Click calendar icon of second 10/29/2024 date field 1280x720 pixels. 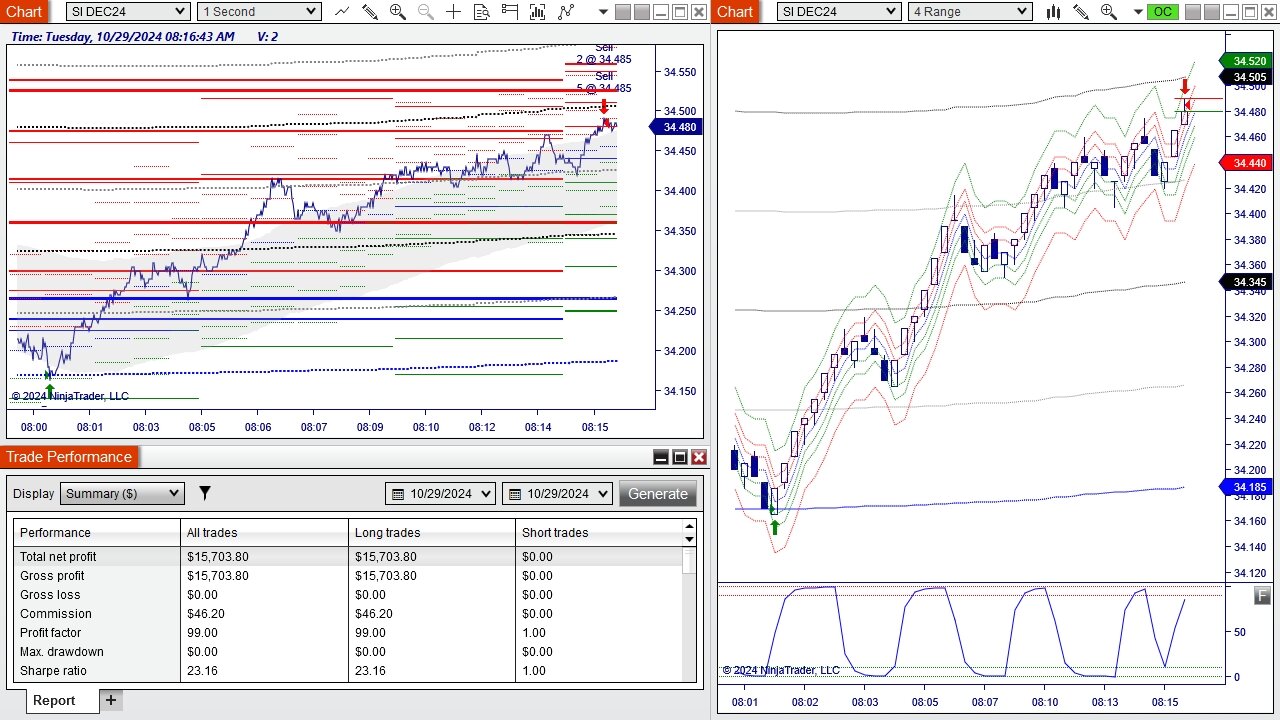515,494
